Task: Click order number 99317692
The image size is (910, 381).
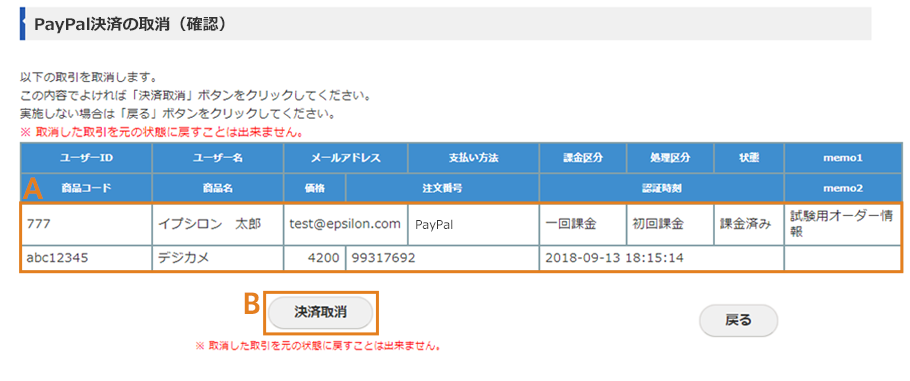Action: 442,258
